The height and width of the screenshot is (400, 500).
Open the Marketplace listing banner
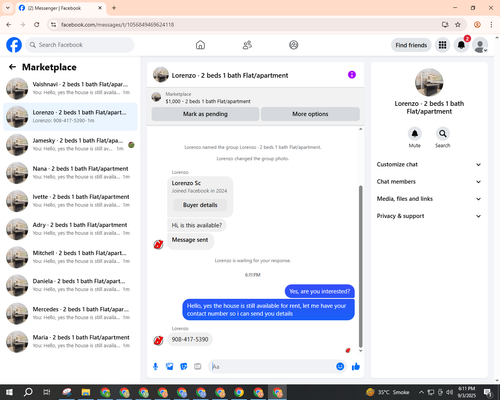(256, 98)
